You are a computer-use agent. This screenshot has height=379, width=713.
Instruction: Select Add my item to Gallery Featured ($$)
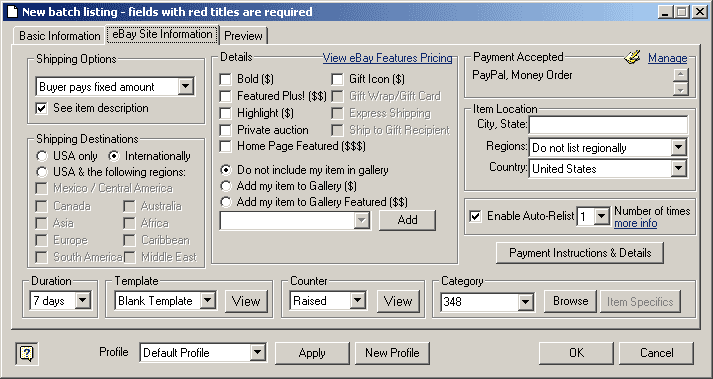(226, 202)
